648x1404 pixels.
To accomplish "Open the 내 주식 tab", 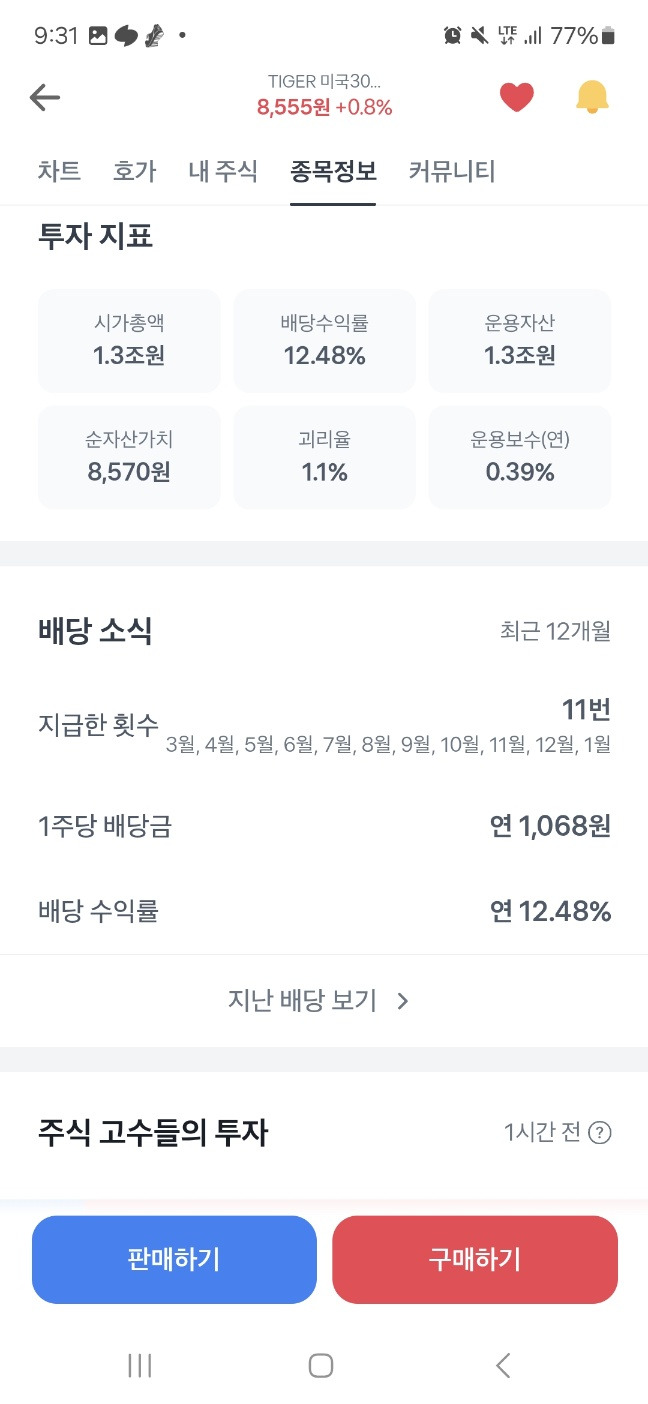I will pyautogui.click(x=223, y=171).
